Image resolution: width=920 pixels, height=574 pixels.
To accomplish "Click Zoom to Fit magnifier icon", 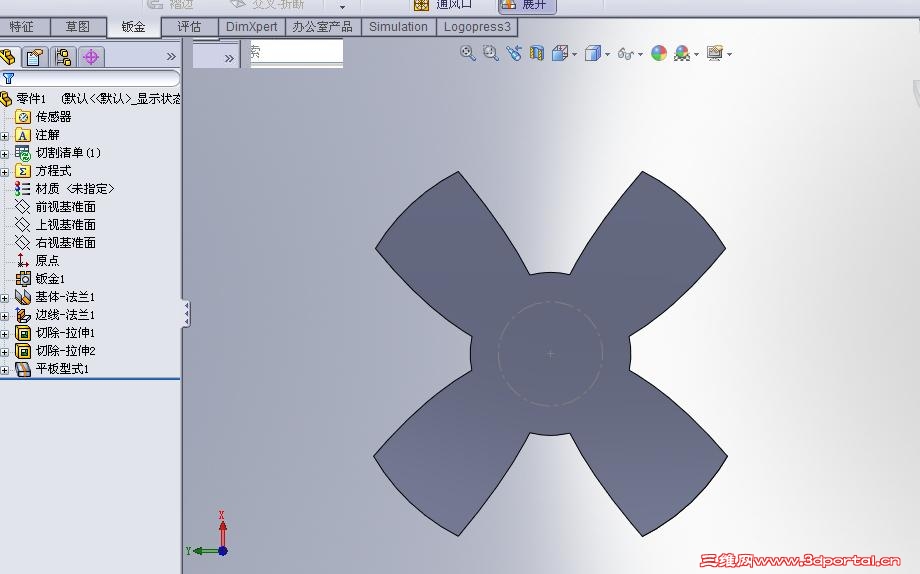I will pyautogui.click(x=468, y=53).
